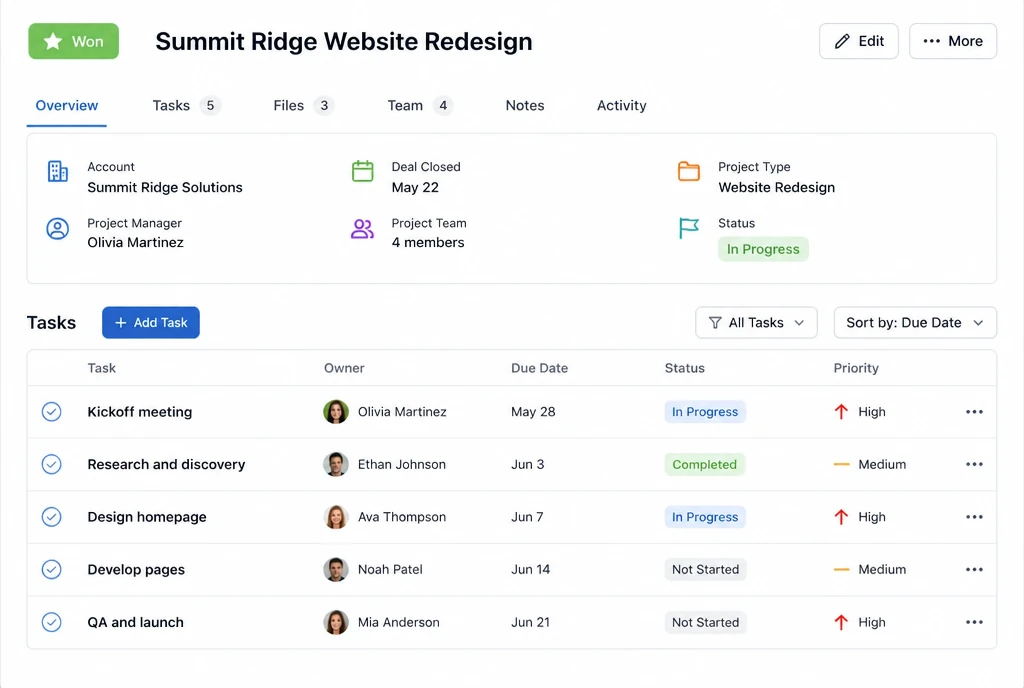Click Not Started status of QA and launch

click(705, 622)
